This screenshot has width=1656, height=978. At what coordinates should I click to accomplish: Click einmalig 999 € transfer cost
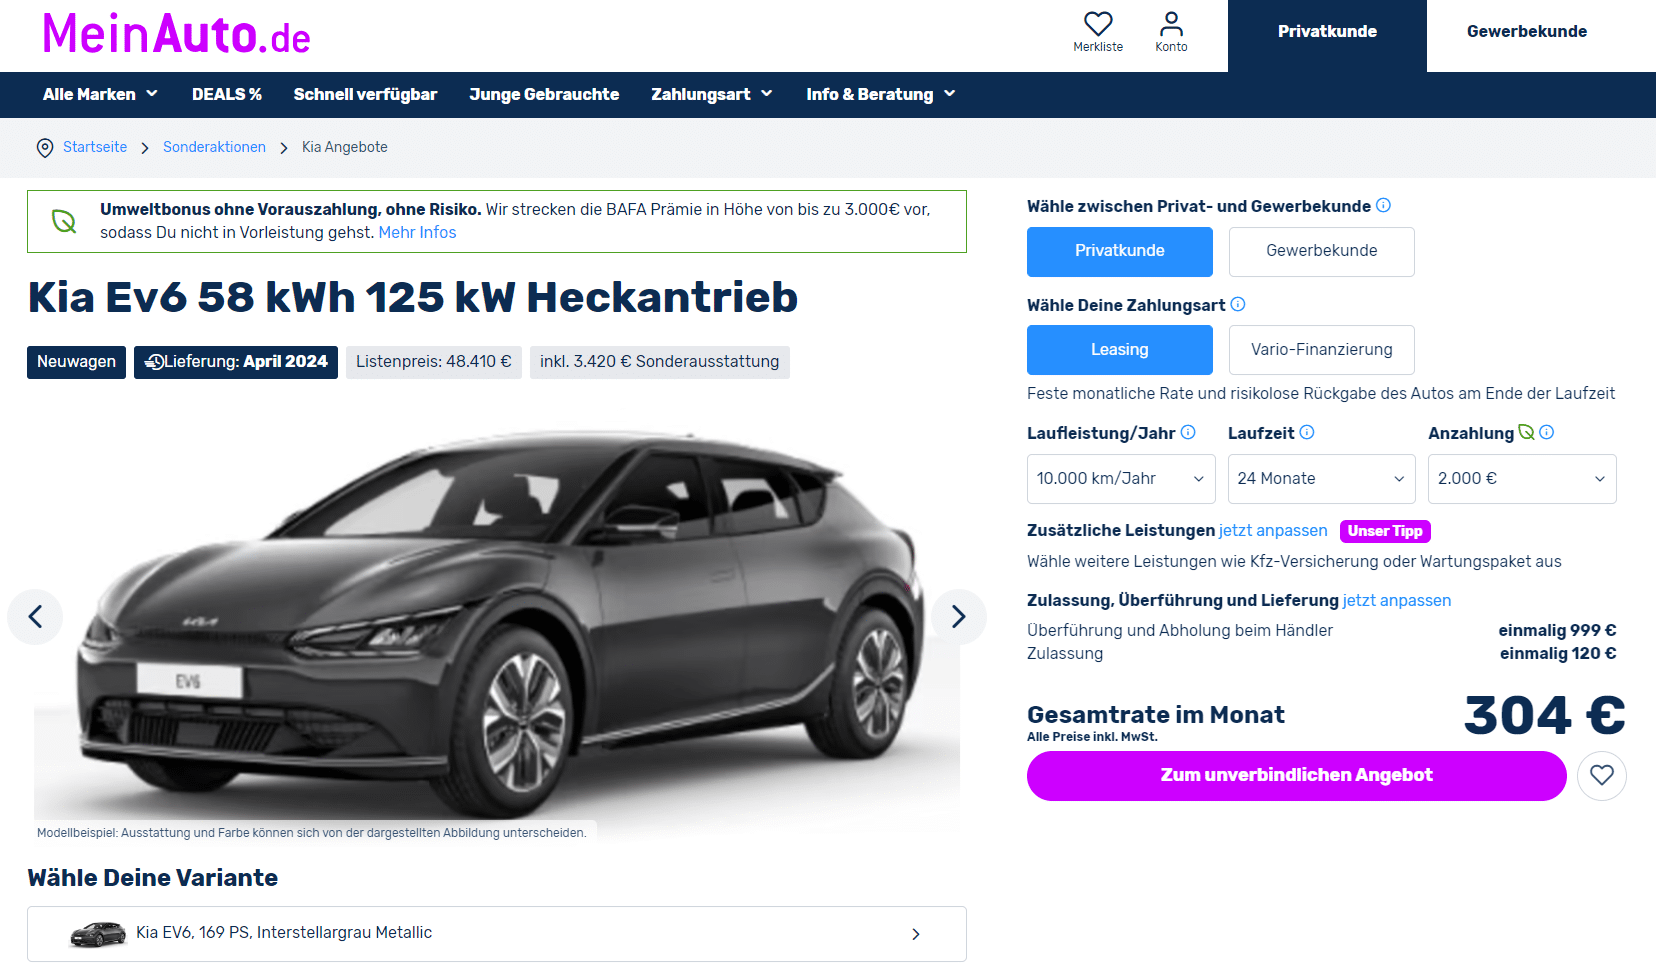[x=1557, y=631]
